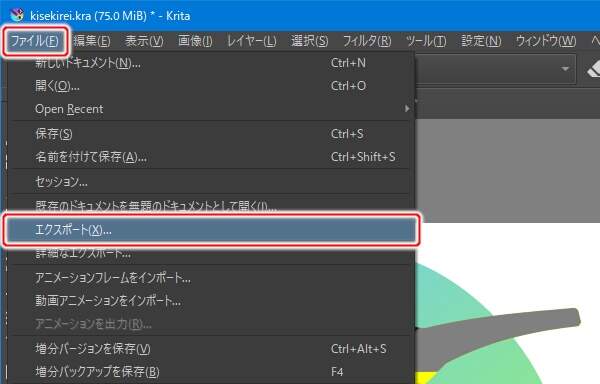Open the 編集(E) menu
The height and width of the screenshot is (384, 600).
(92, 41)
